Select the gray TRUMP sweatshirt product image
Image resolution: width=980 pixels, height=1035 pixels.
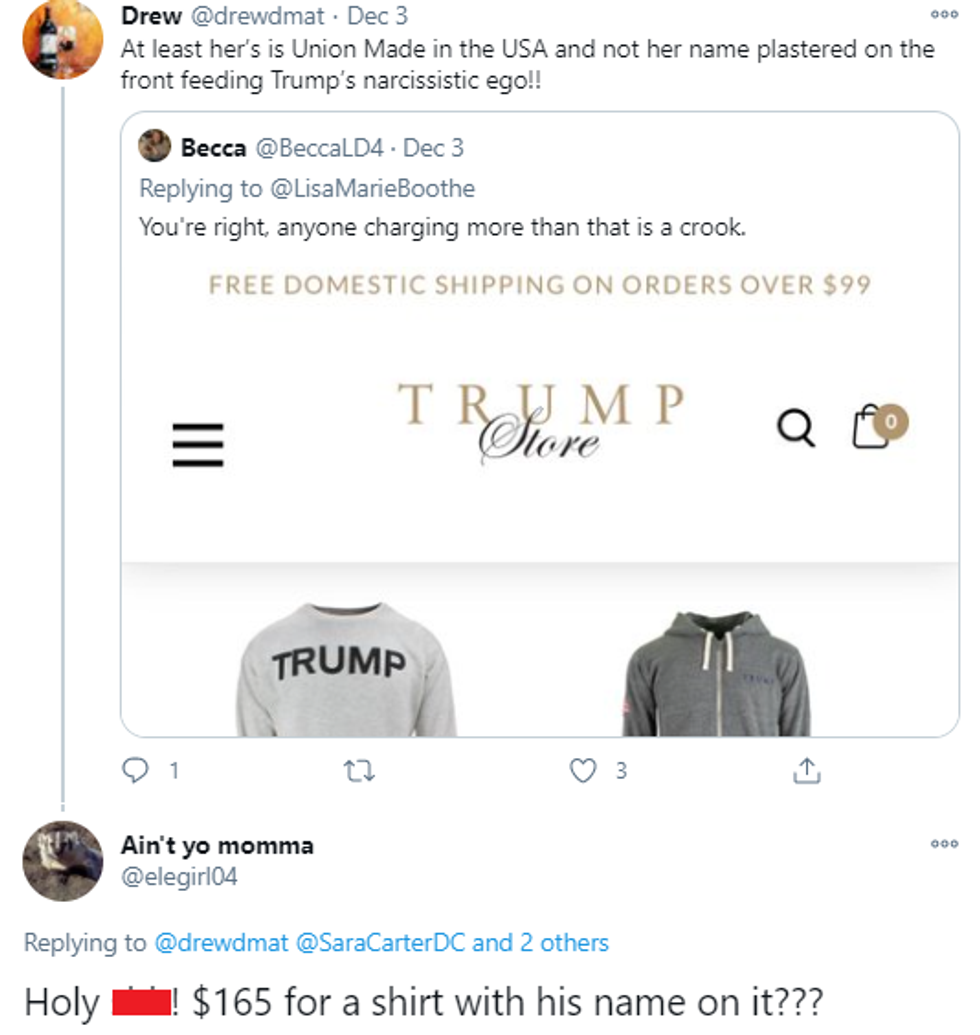click(x=341, y=670)
